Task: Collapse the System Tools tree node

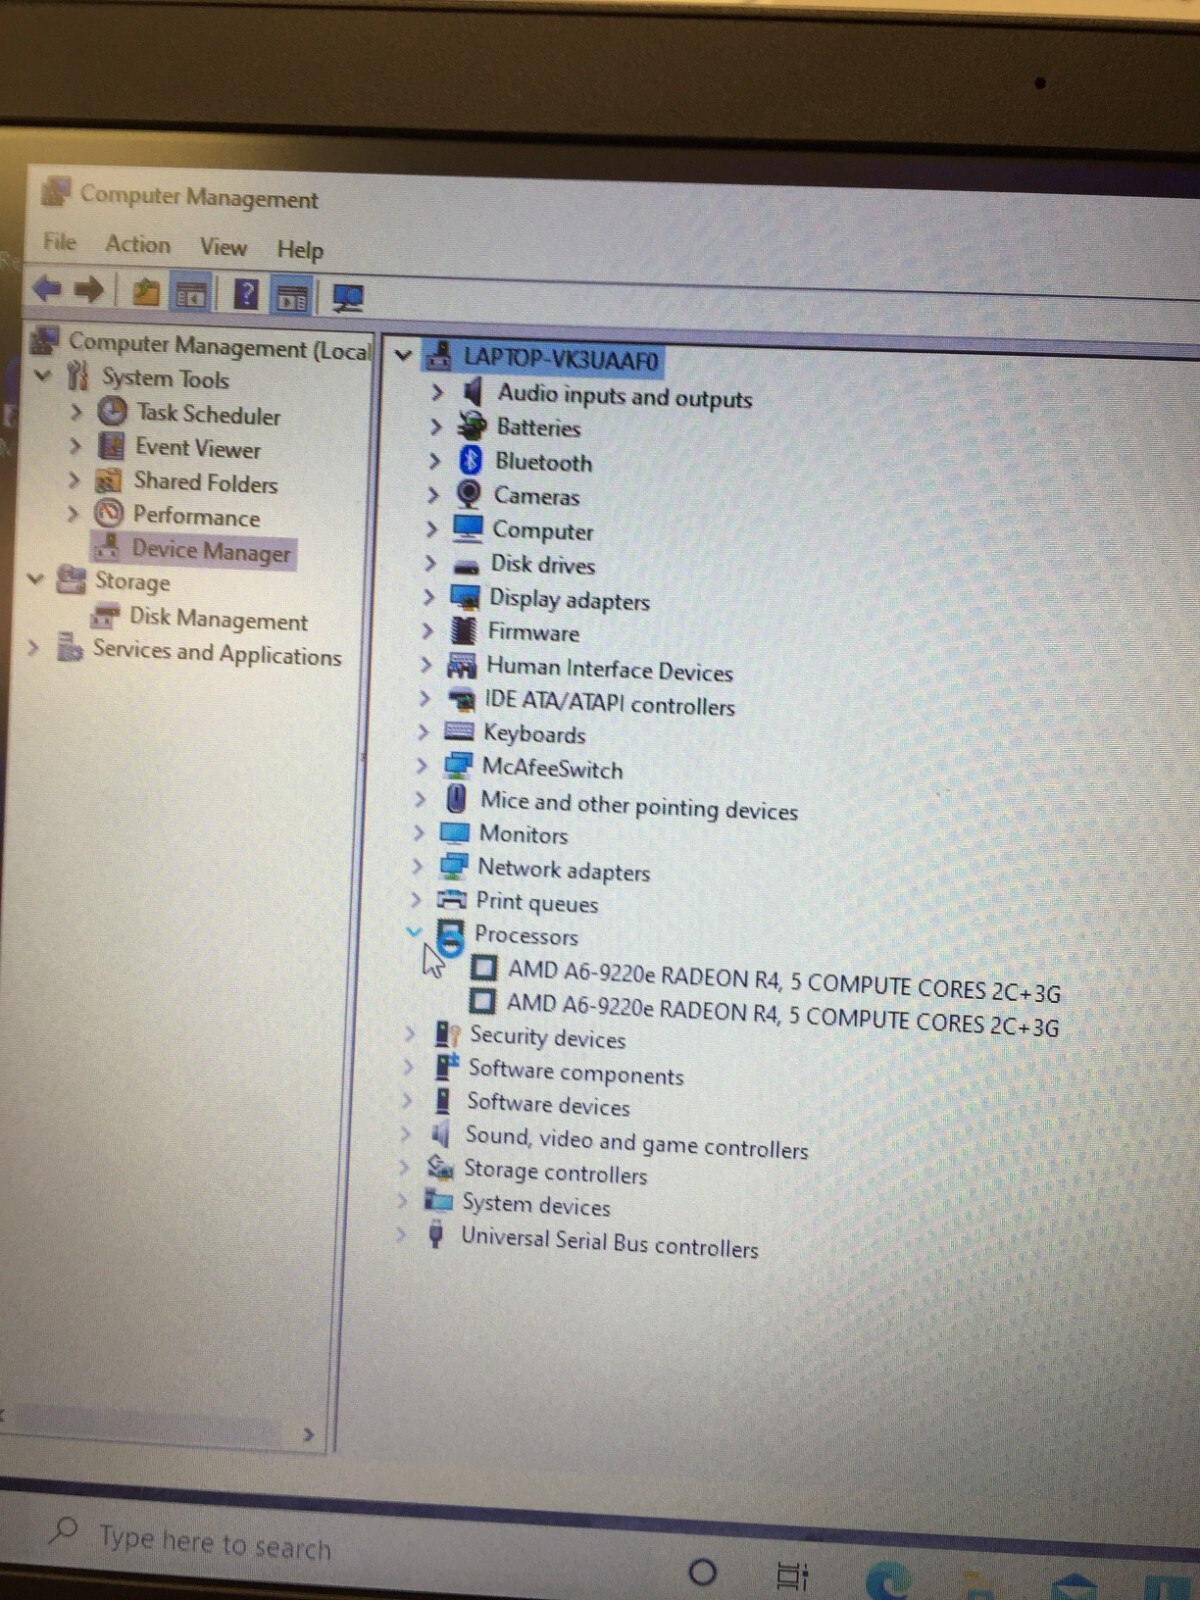Action: 42,376
